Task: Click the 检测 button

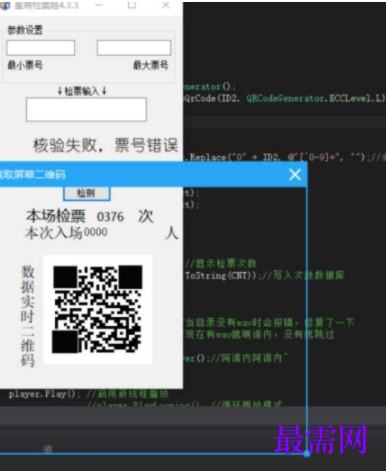Action: 87,193
